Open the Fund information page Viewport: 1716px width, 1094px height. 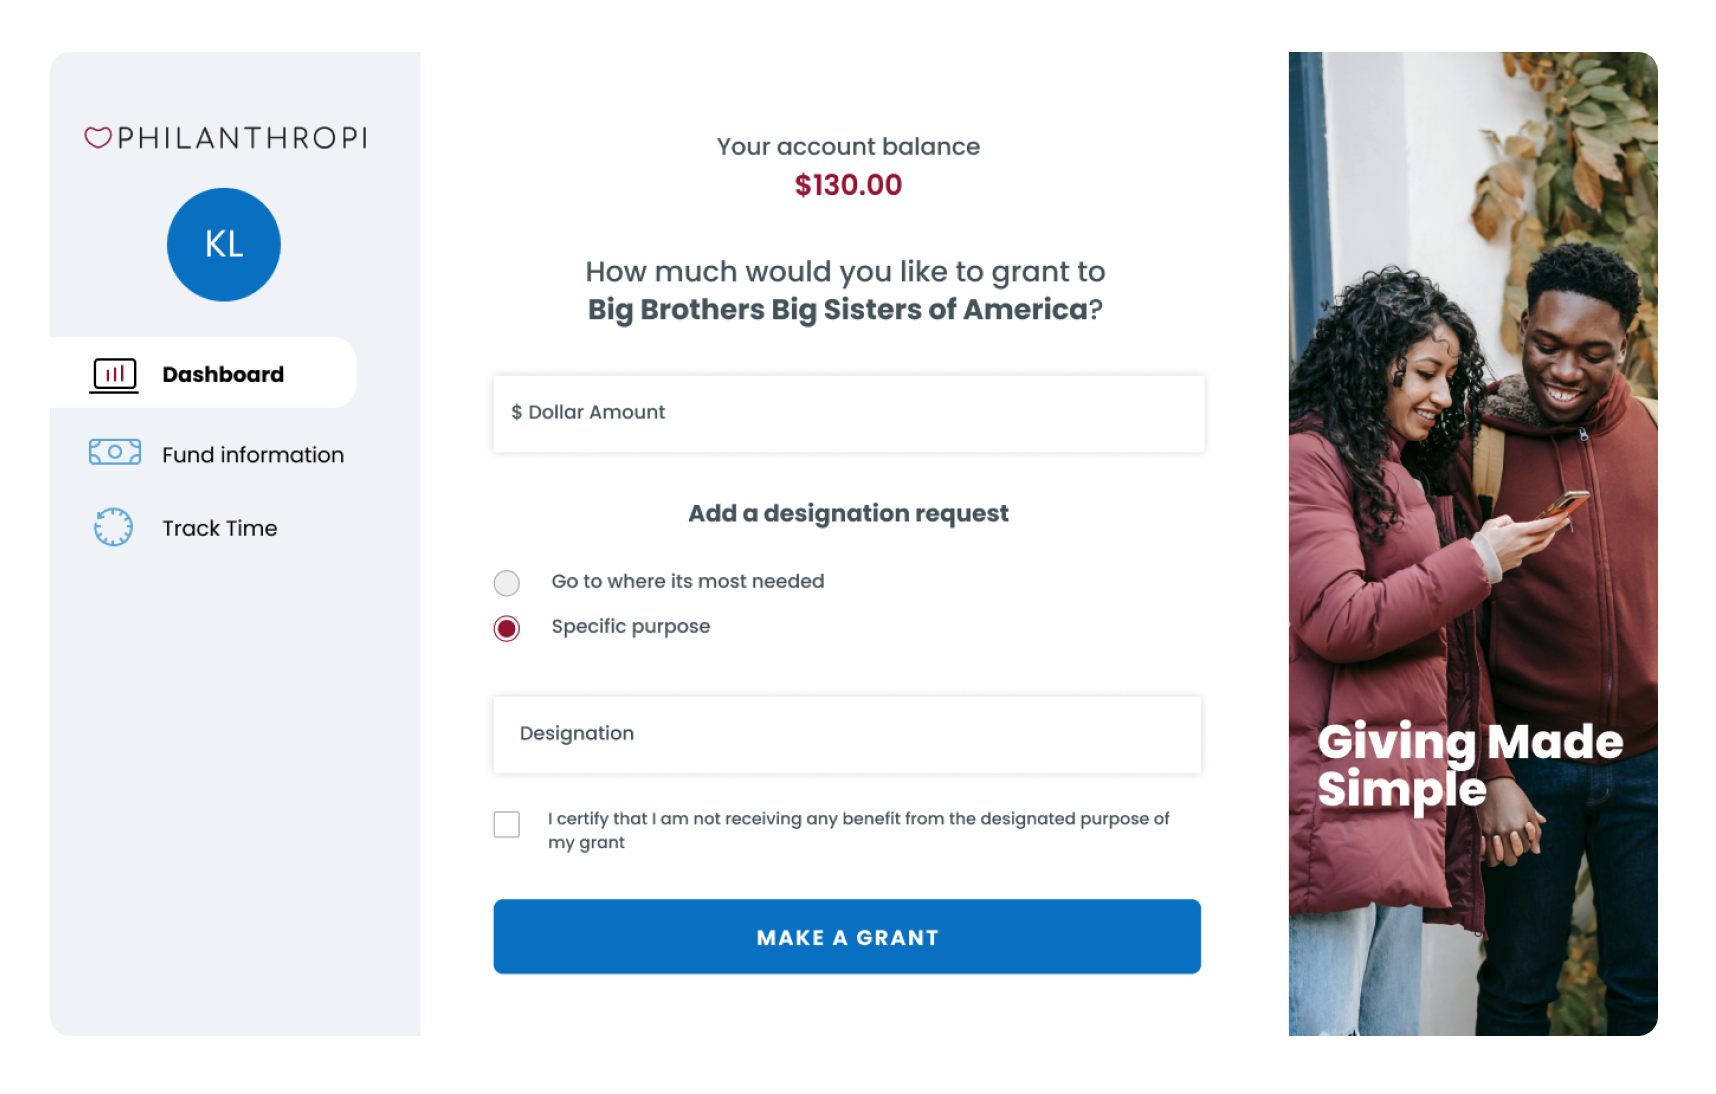[252, 454]
